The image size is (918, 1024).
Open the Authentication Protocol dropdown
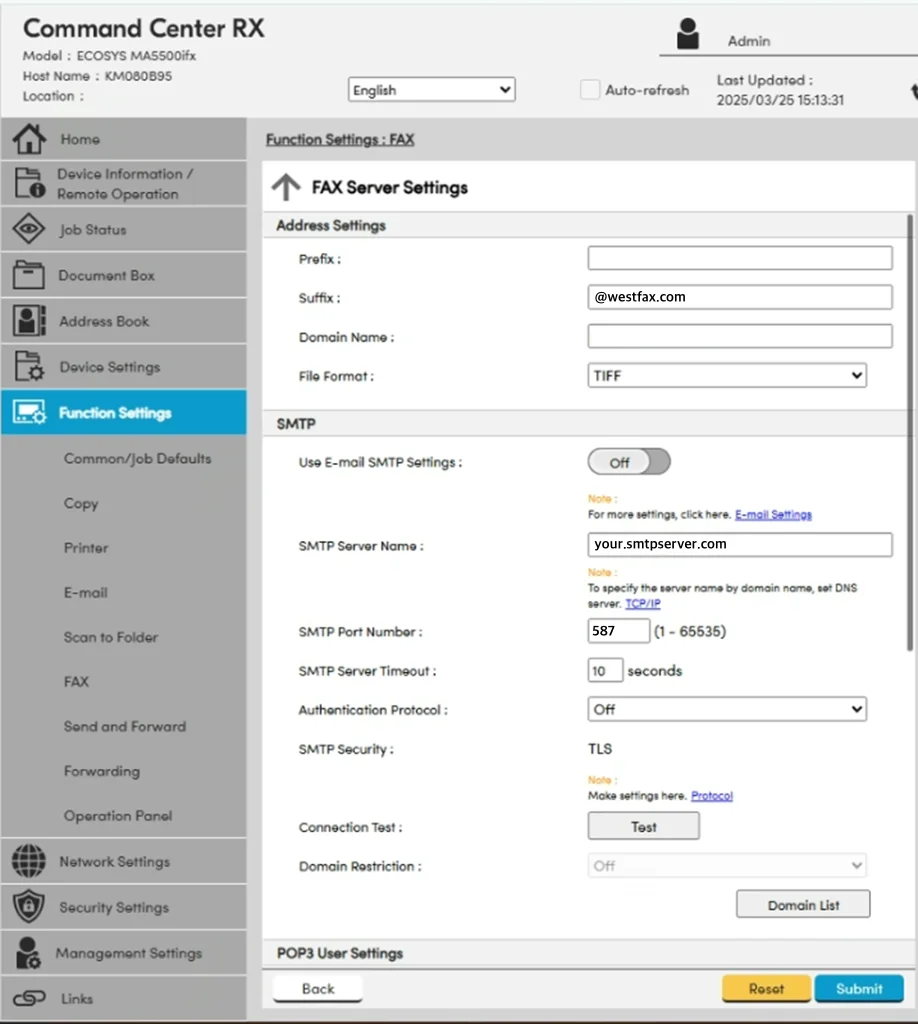pyautogui.click(x=727, y=709)
